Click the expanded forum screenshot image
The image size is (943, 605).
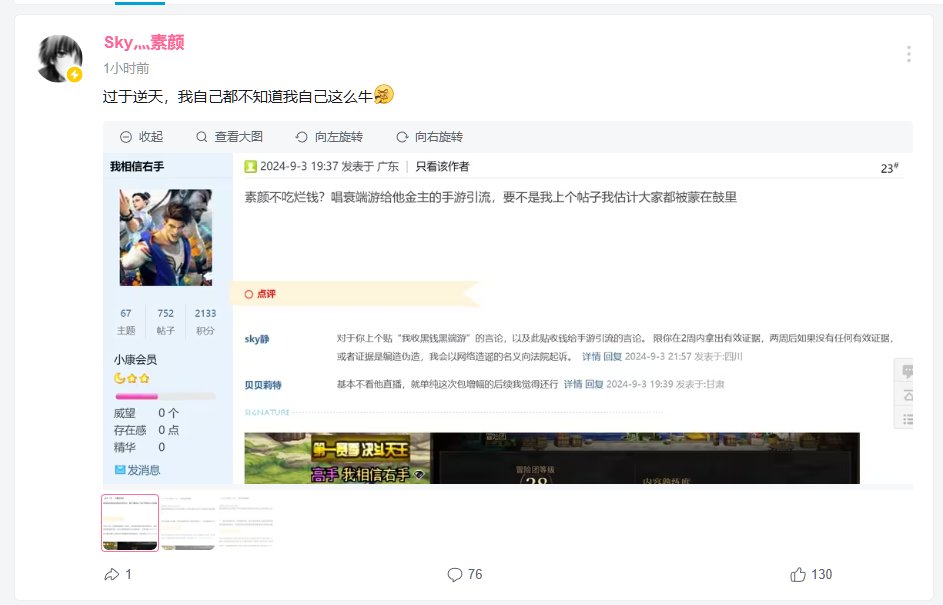pyautogui.click(x=508, y=318)
